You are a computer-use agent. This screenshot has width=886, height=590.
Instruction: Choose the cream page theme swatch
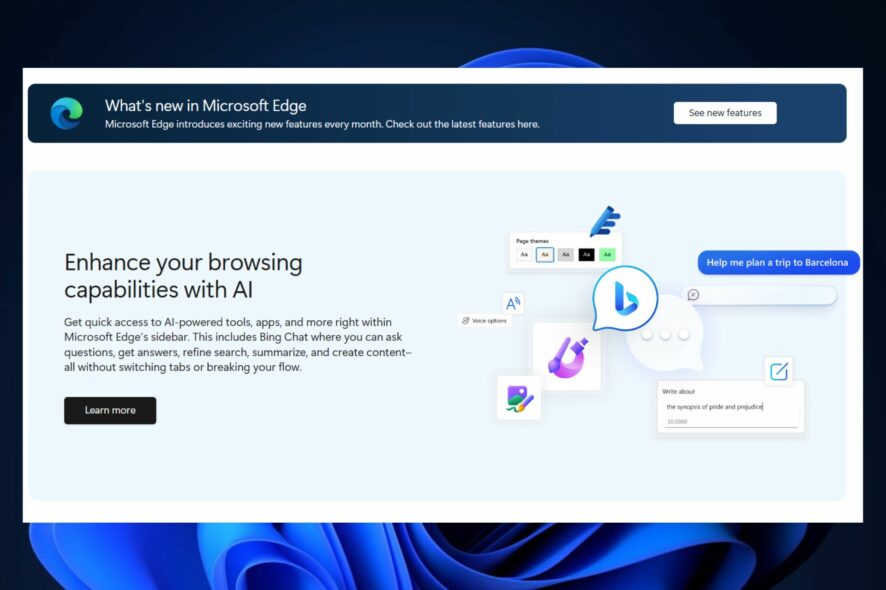(x=545, y=255)
